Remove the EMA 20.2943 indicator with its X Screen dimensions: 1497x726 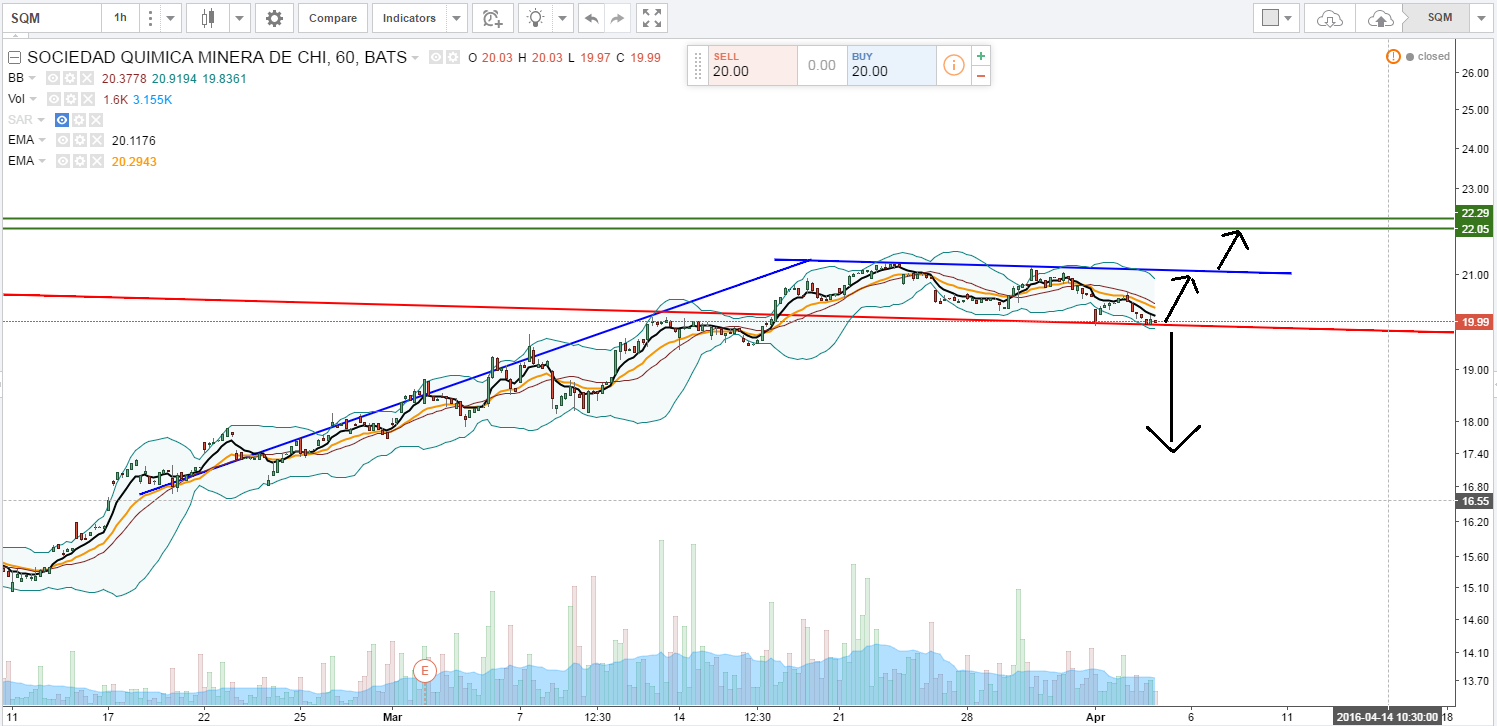point(96,161)
